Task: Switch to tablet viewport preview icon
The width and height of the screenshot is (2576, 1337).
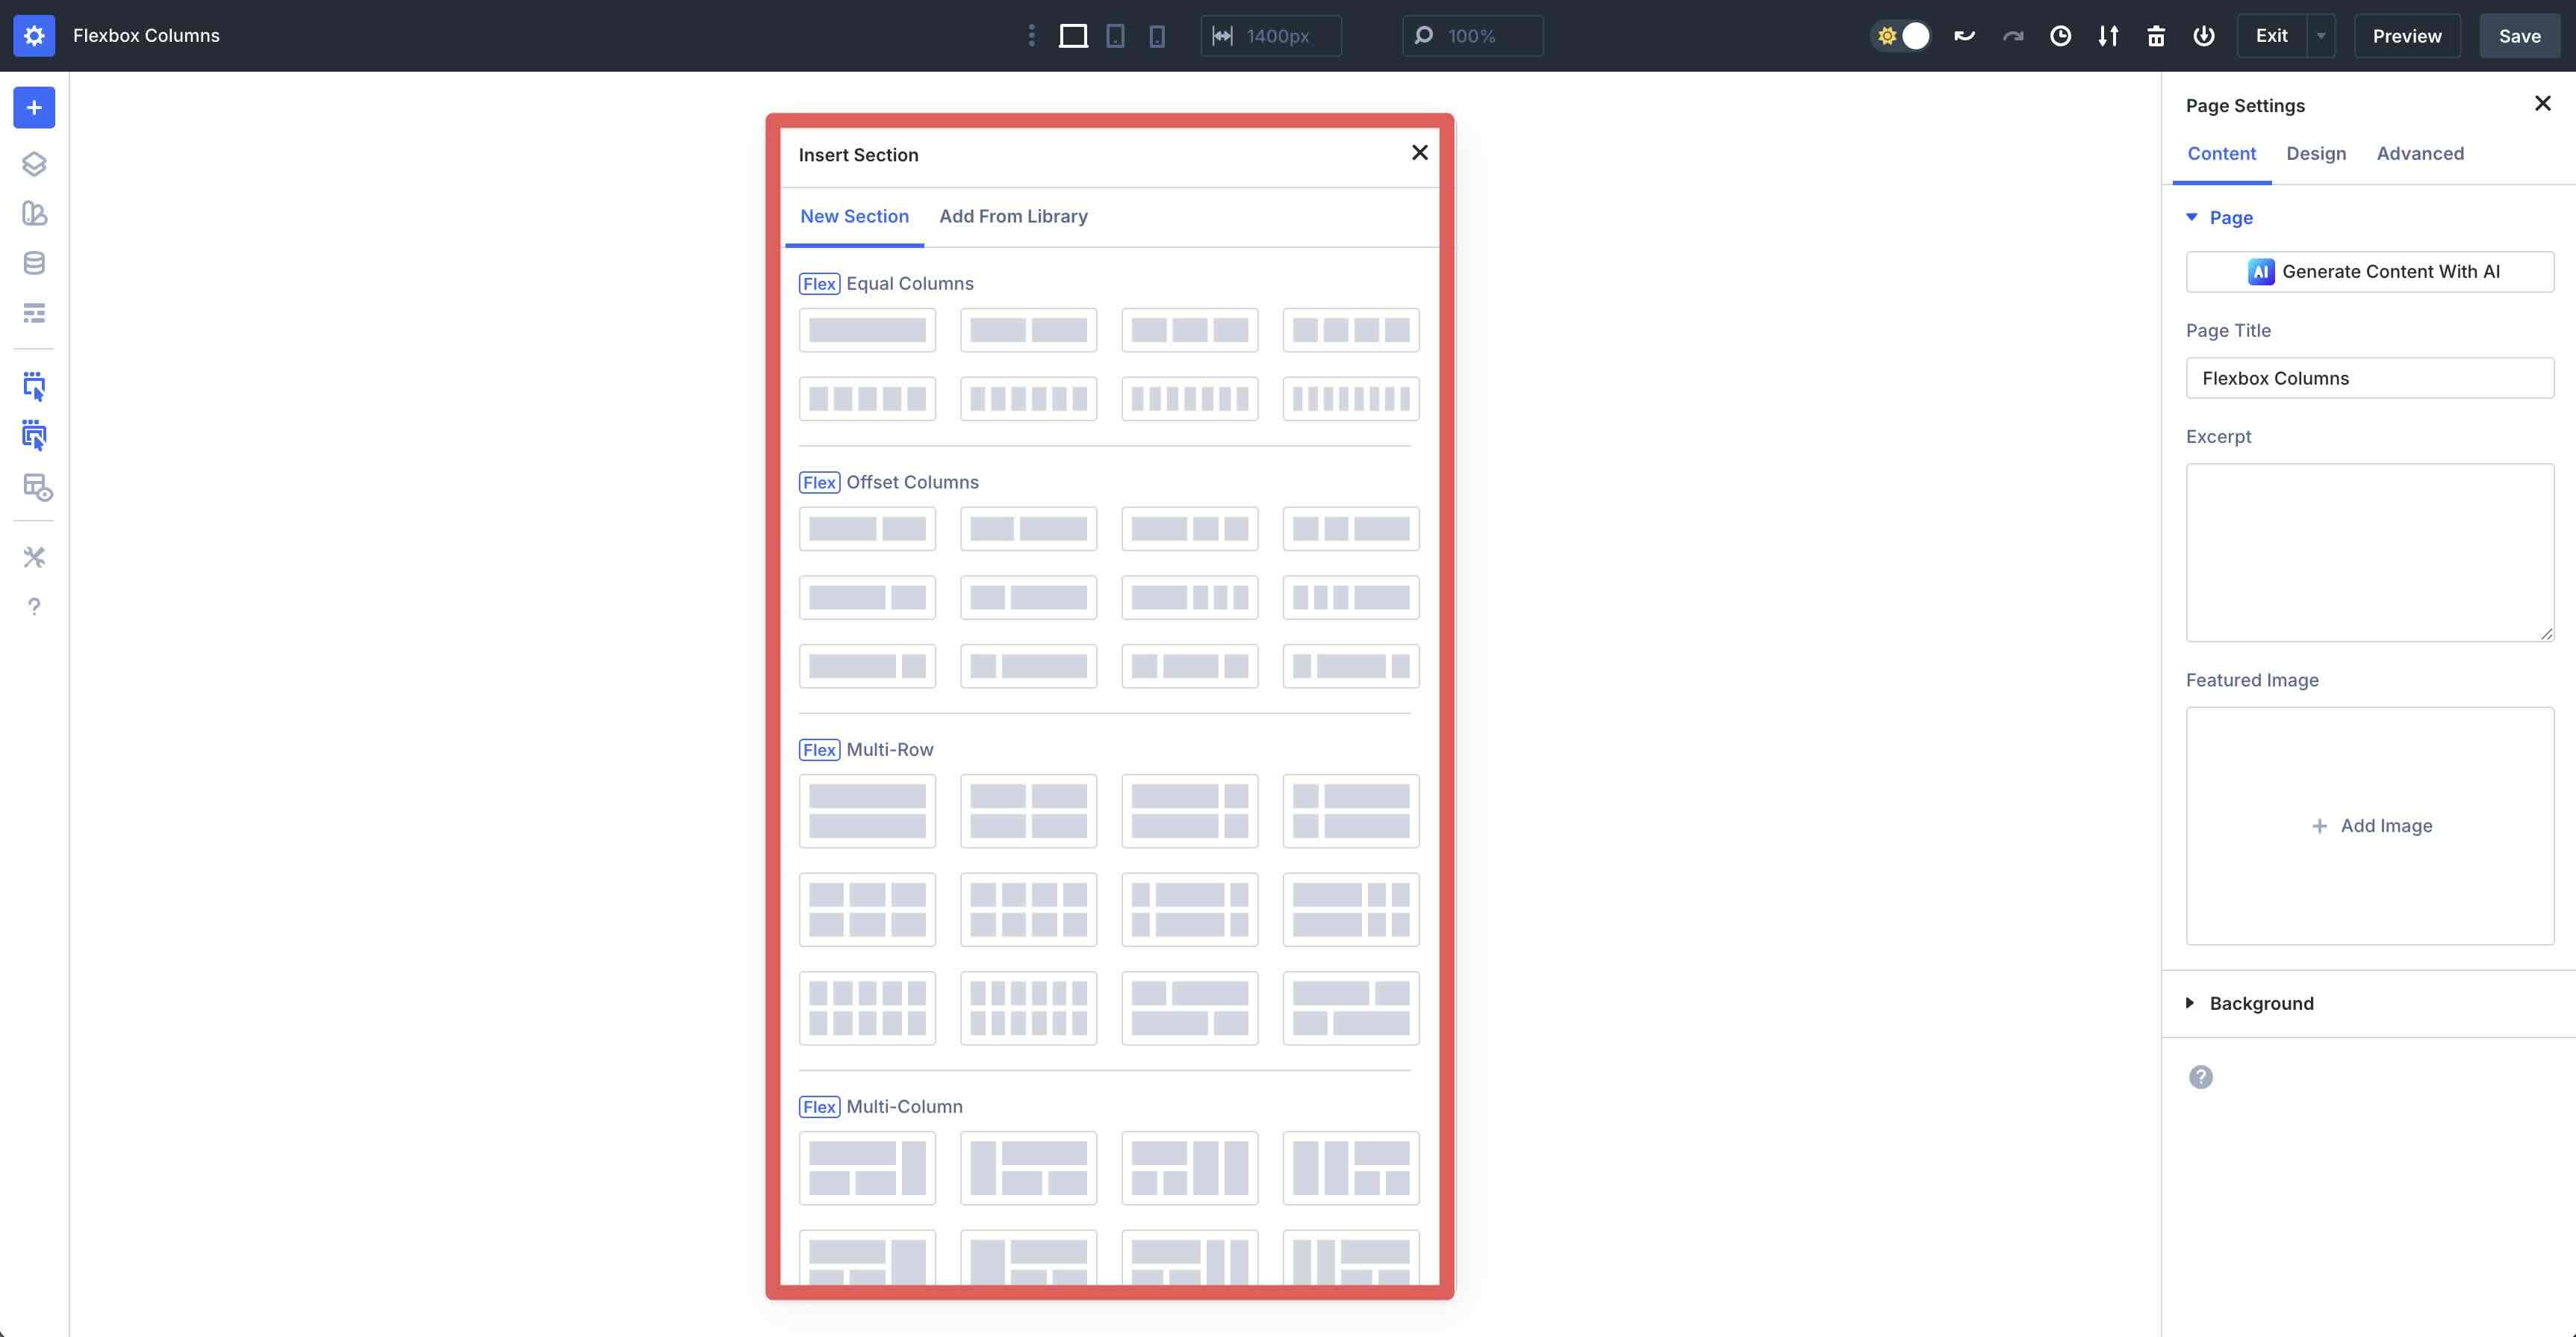Action: coord(1115,35)
